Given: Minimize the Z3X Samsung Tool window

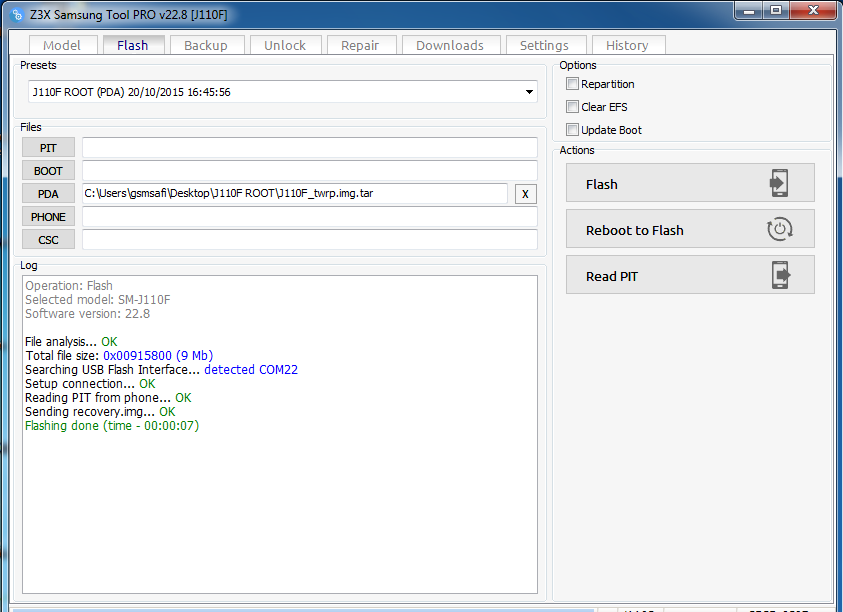Looking at the screenshot, I should coord(748,11).
